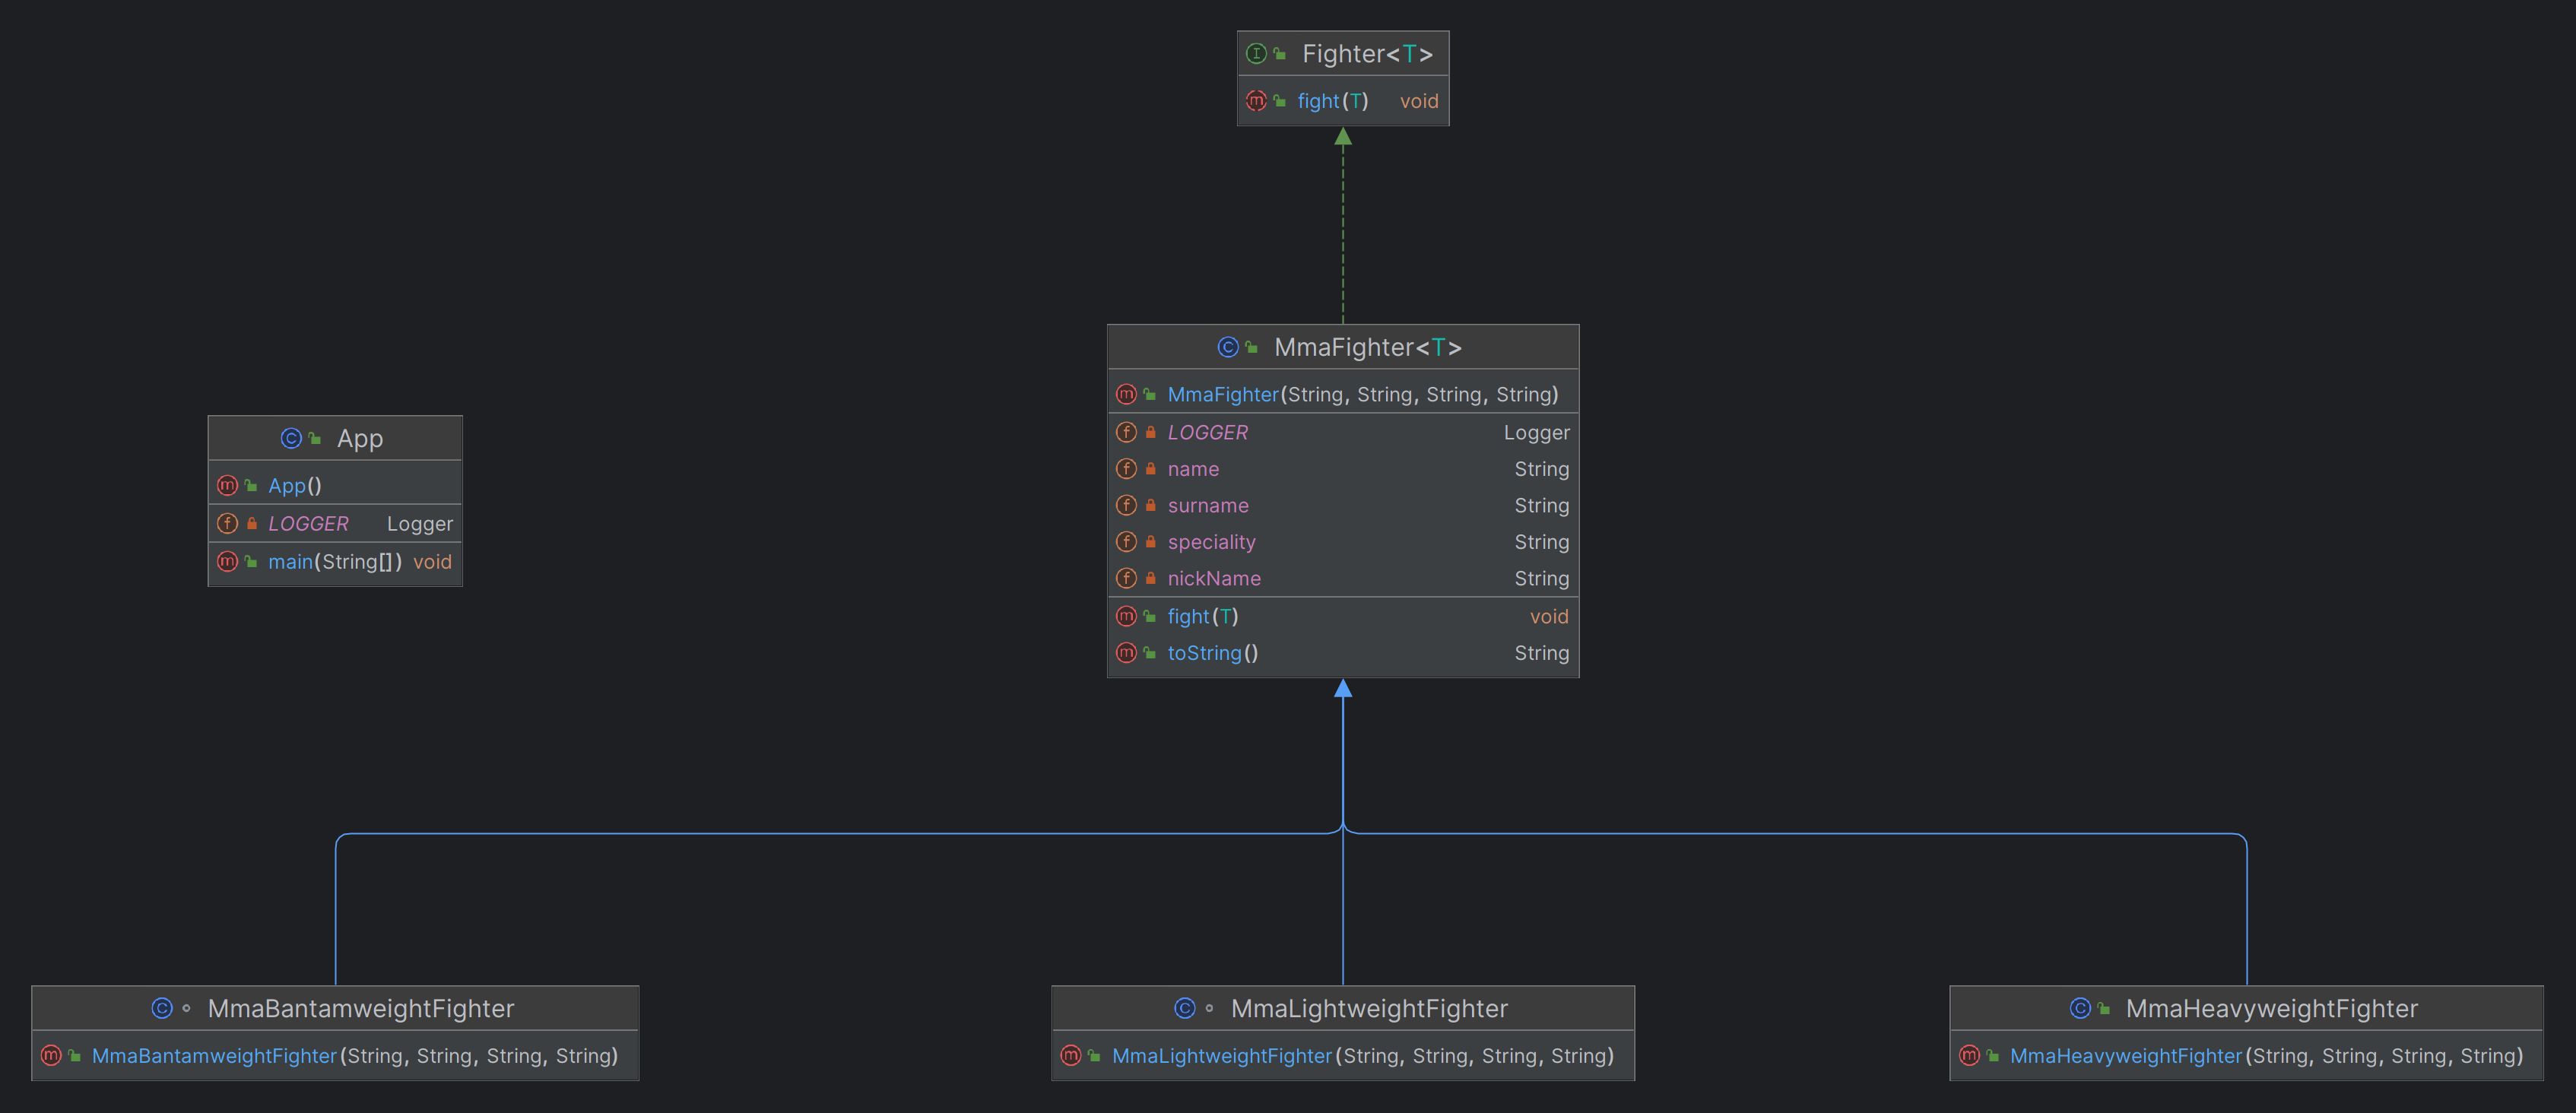Click the field icon beside speciality

click(1126, 542)
